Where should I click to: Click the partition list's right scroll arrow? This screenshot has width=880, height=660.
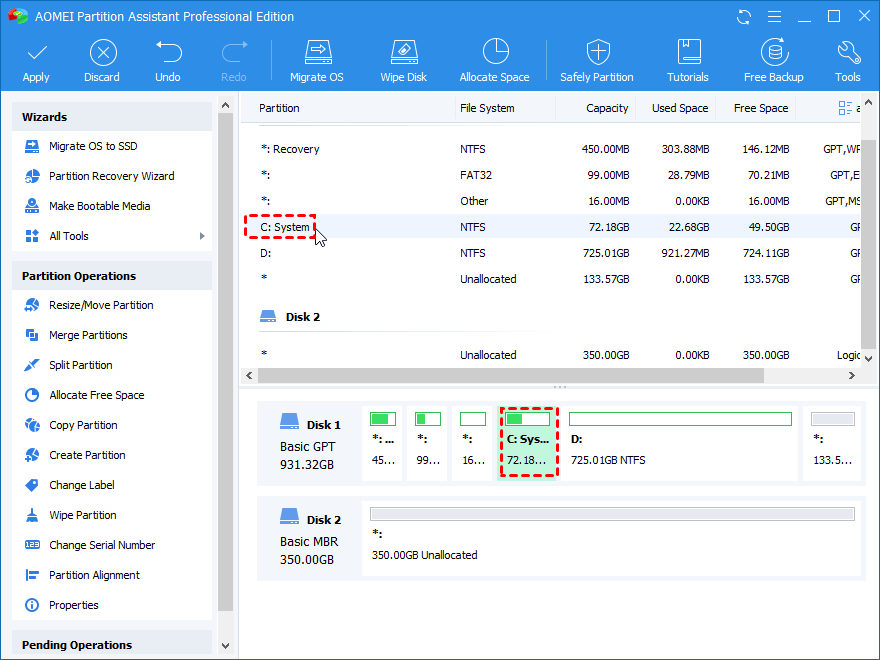click(851, 376)
